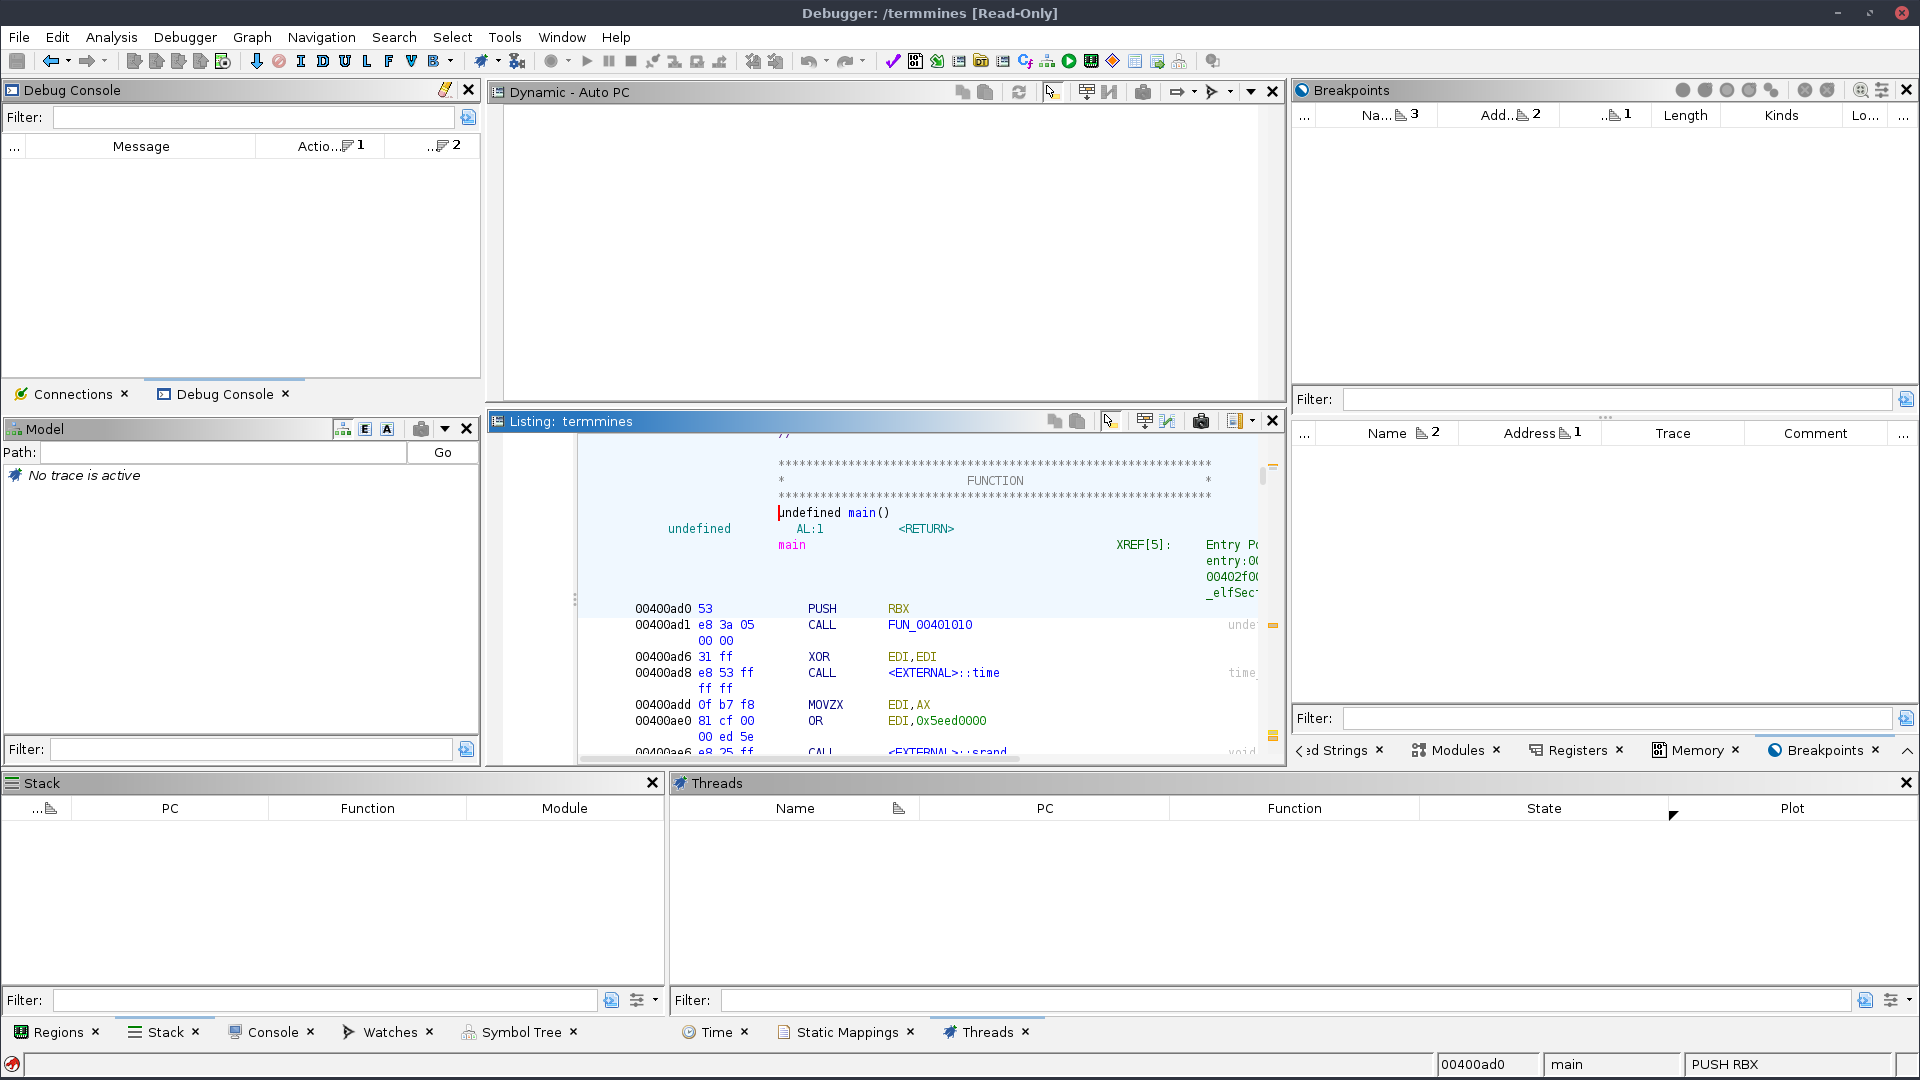Click the snapshot/camera icon in Listing panel
The height and width of the screenshot is (1080, 1920).
tap(1199, 421)
